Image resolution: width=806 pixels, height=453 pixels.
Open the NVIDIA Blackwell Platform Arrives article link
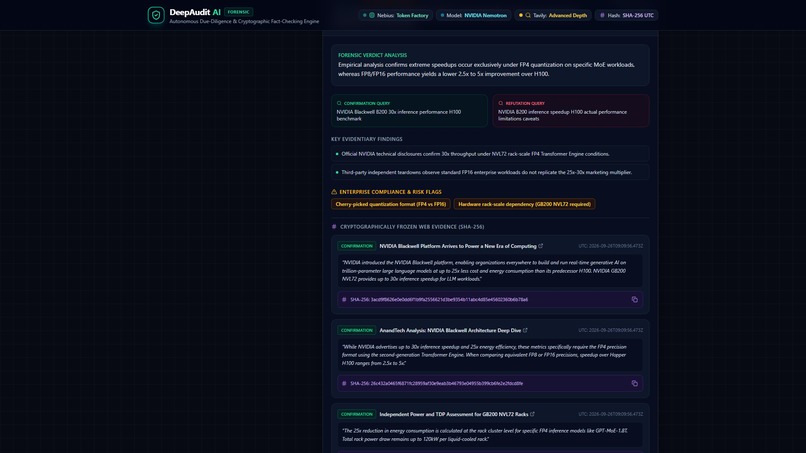point(457,246)
